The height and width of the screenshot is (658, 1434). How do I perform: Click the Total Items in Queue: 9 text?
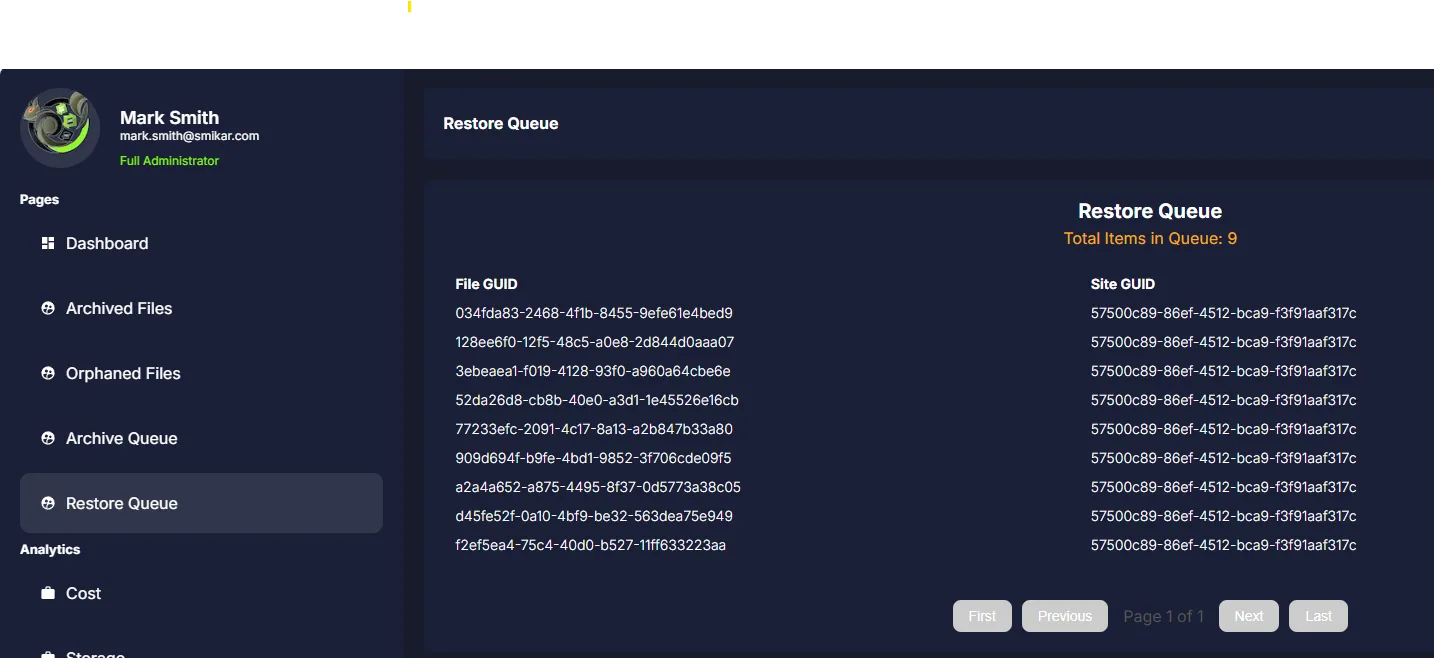point(1150,238)
